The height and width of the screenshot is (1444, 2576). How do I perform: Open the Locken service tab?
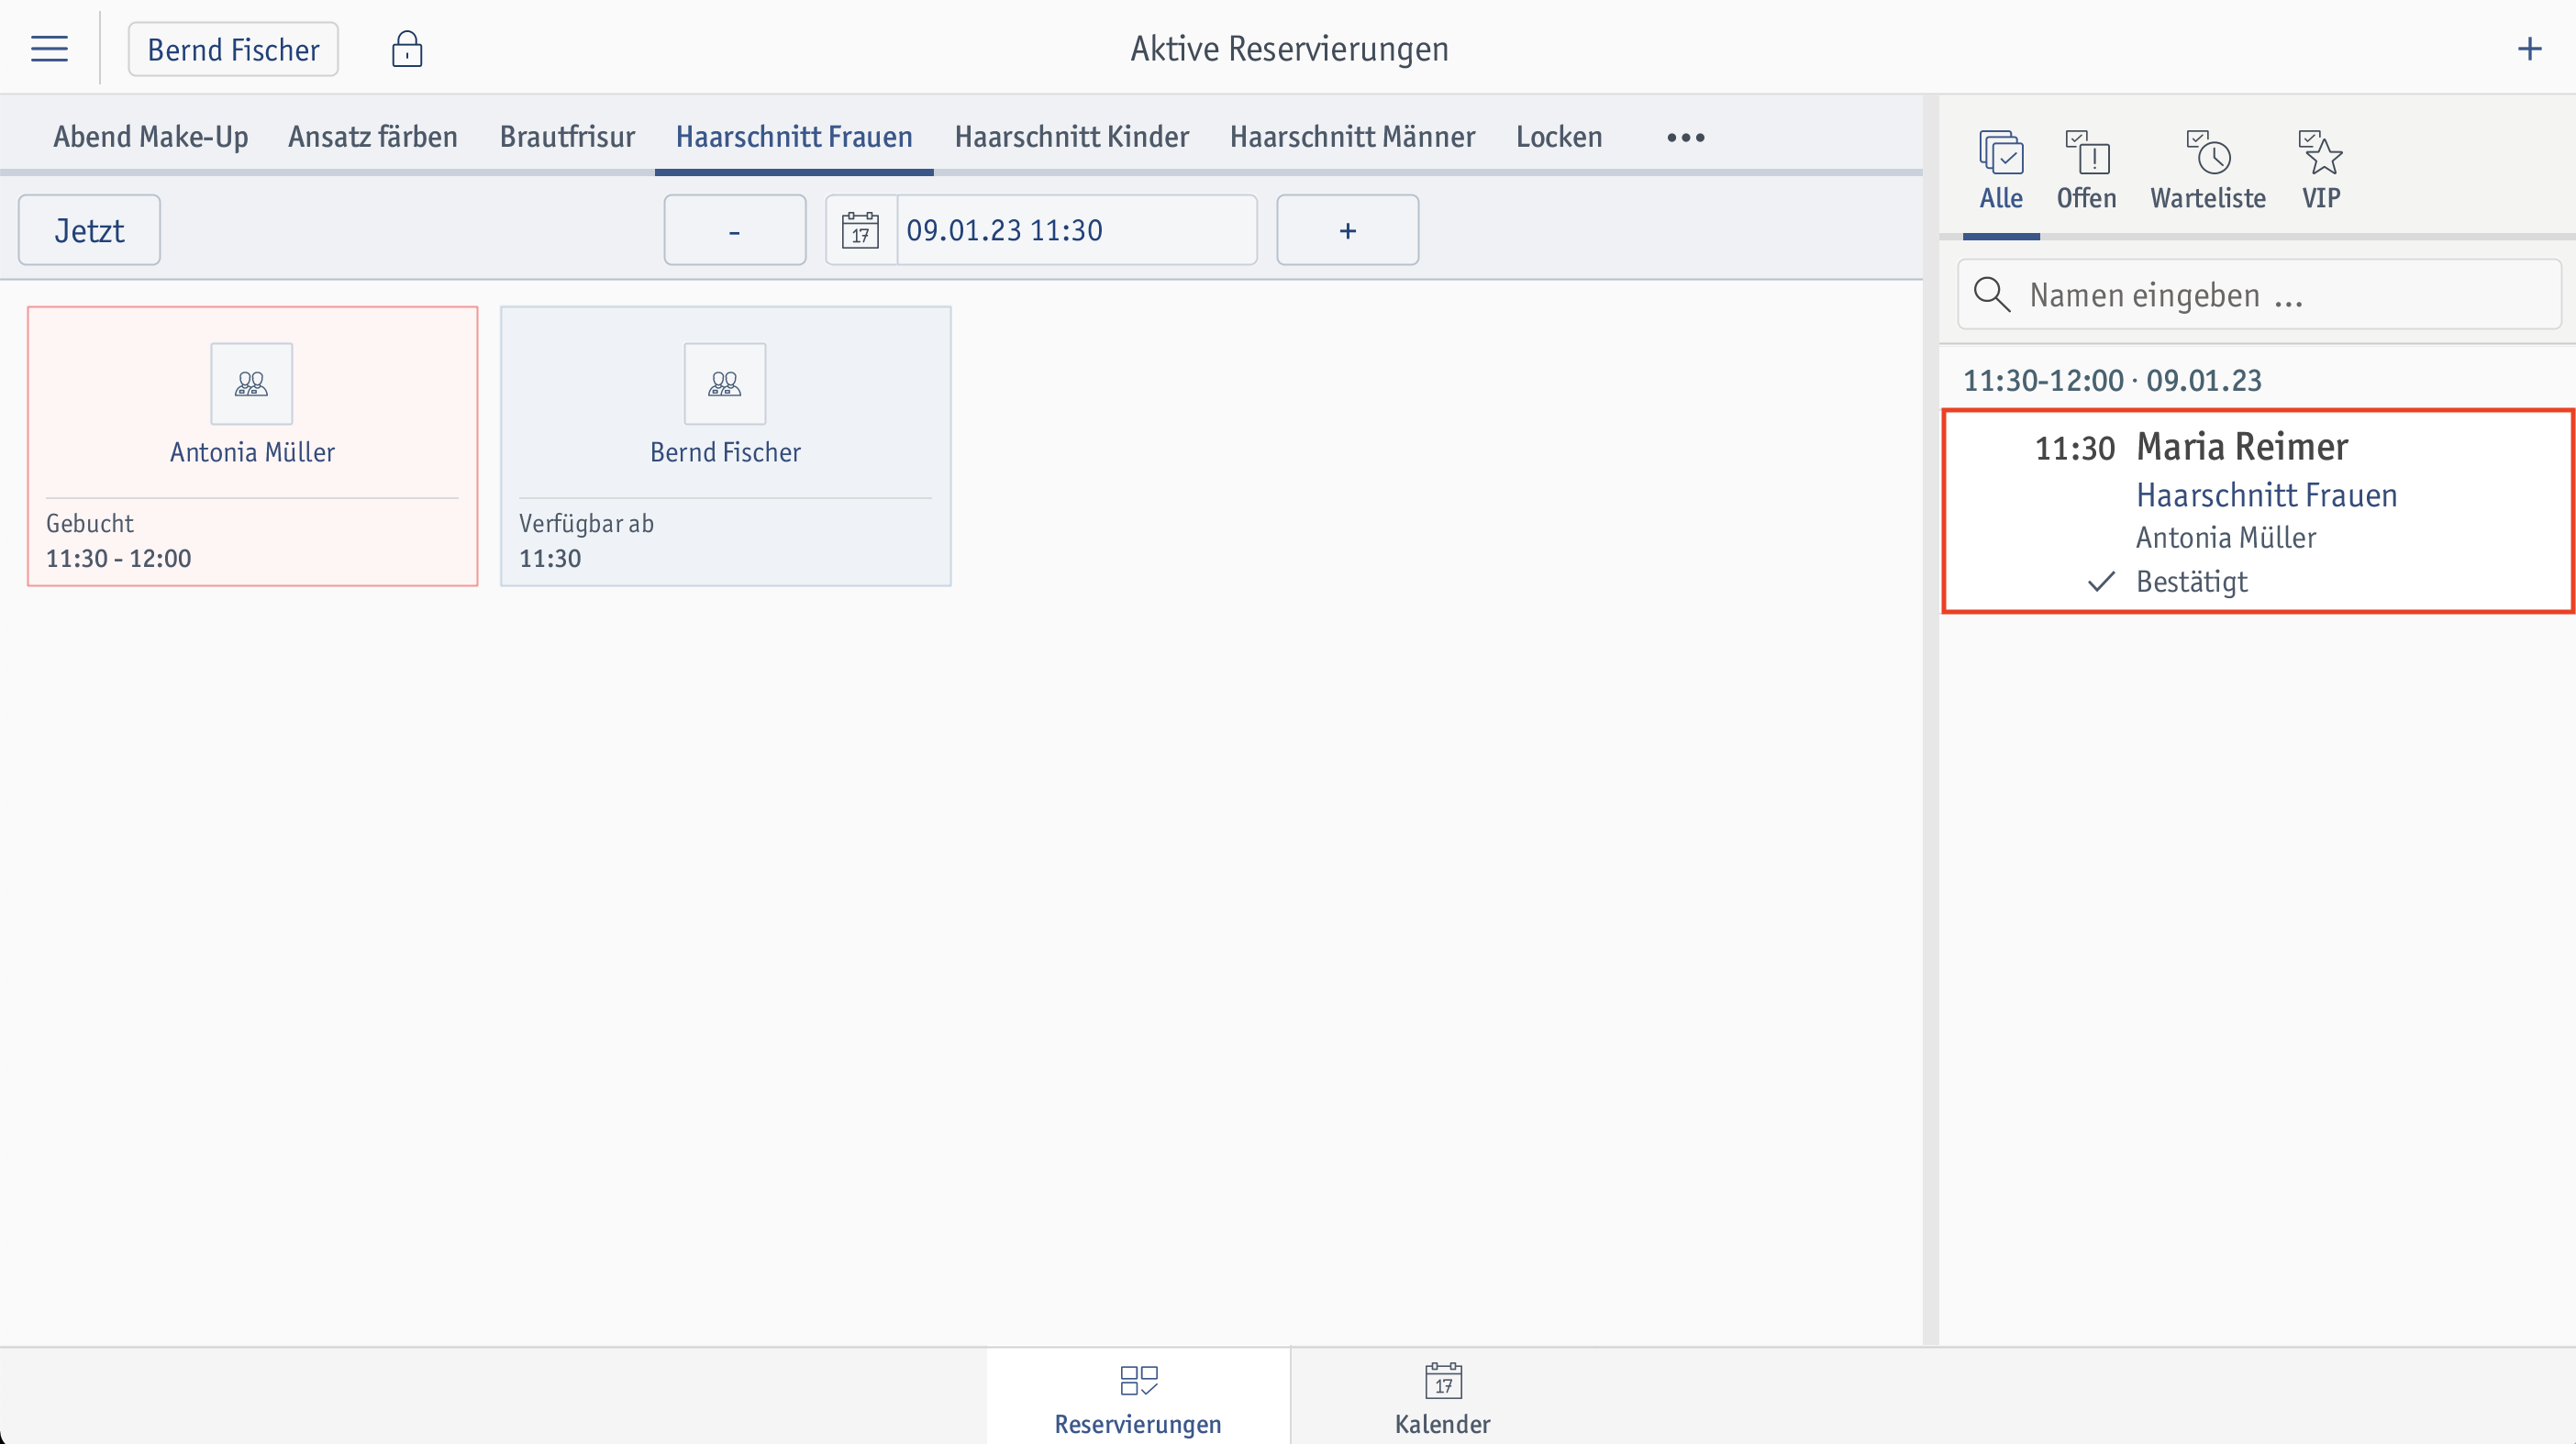[1559, 137]
